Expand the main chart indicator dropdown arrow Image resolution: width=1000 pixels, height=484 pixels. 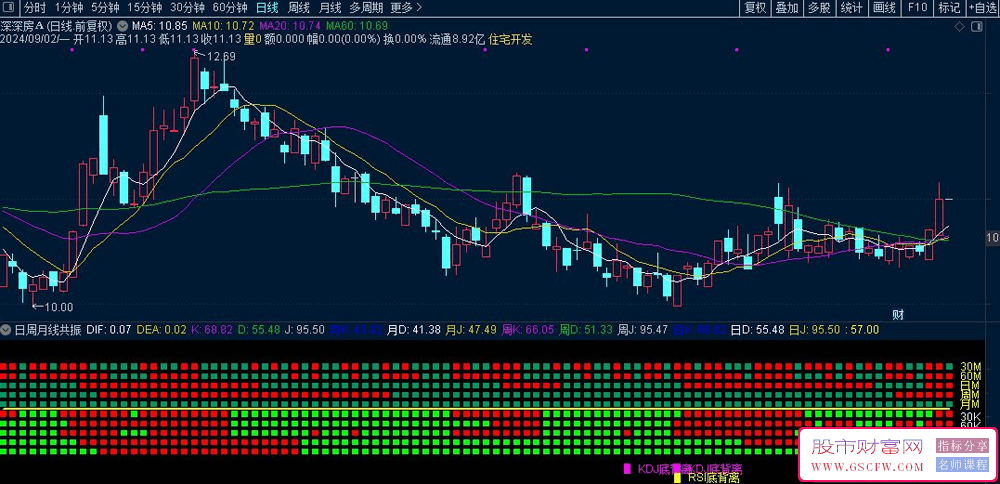point(122,27)
